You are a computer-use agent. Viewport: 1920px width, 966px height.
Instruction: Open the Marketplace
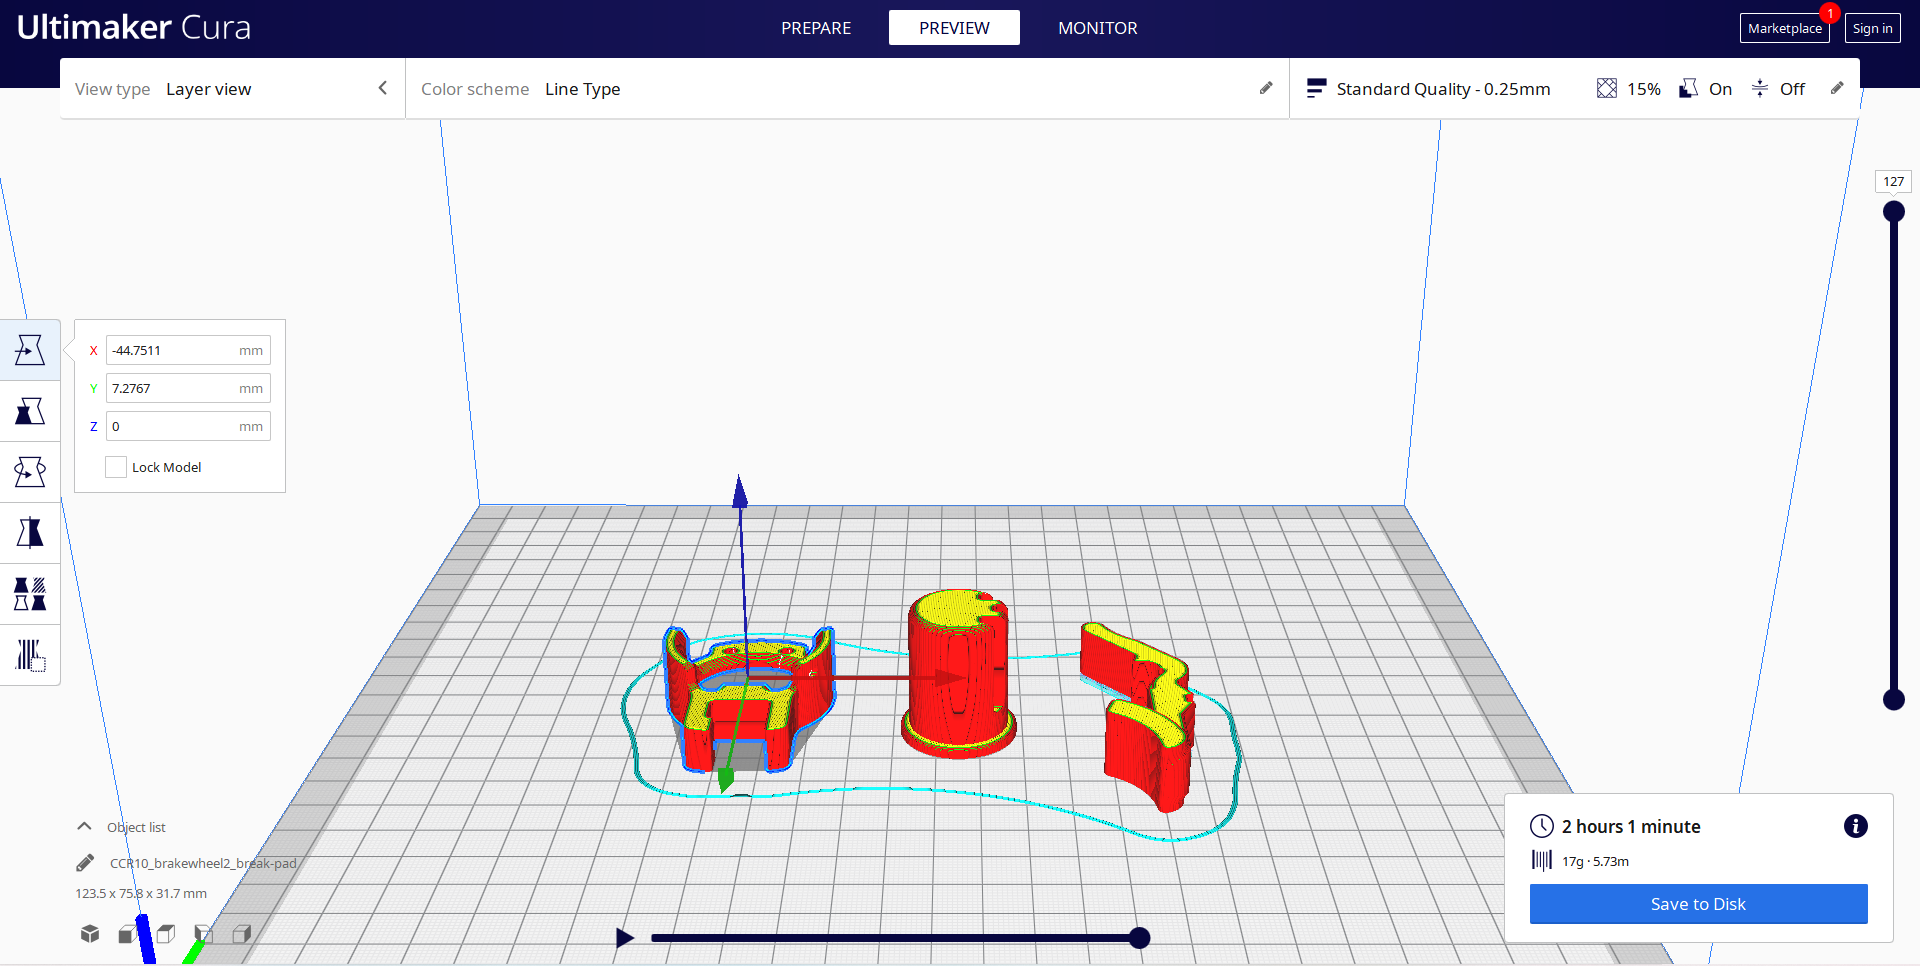tap(1784, 27)
